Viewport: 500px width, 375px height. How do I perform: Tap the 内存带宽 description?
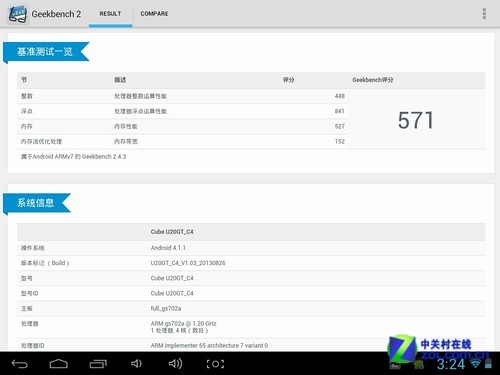point(126,141)
